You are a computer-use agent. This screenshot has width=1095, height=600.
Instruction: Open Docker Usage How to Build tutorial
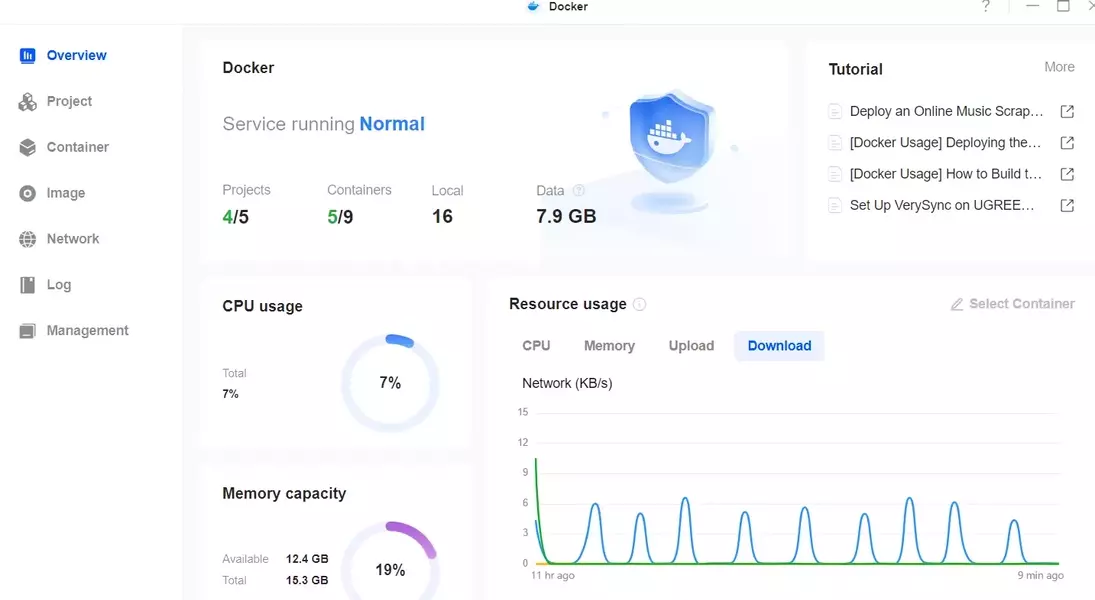[x=946, y=174]
